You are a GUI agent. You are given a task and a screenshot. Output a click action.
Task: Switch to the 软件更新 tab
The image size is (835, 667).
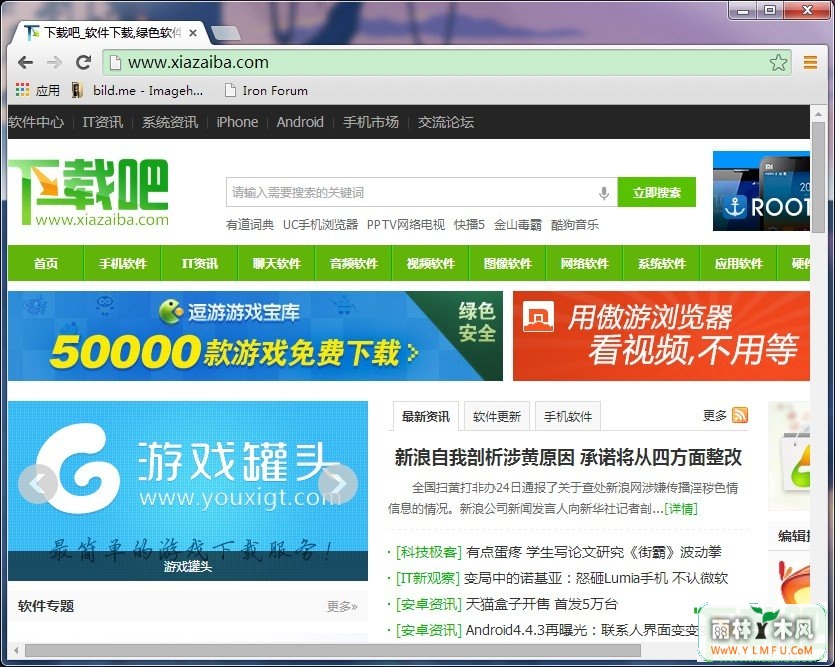497,416
